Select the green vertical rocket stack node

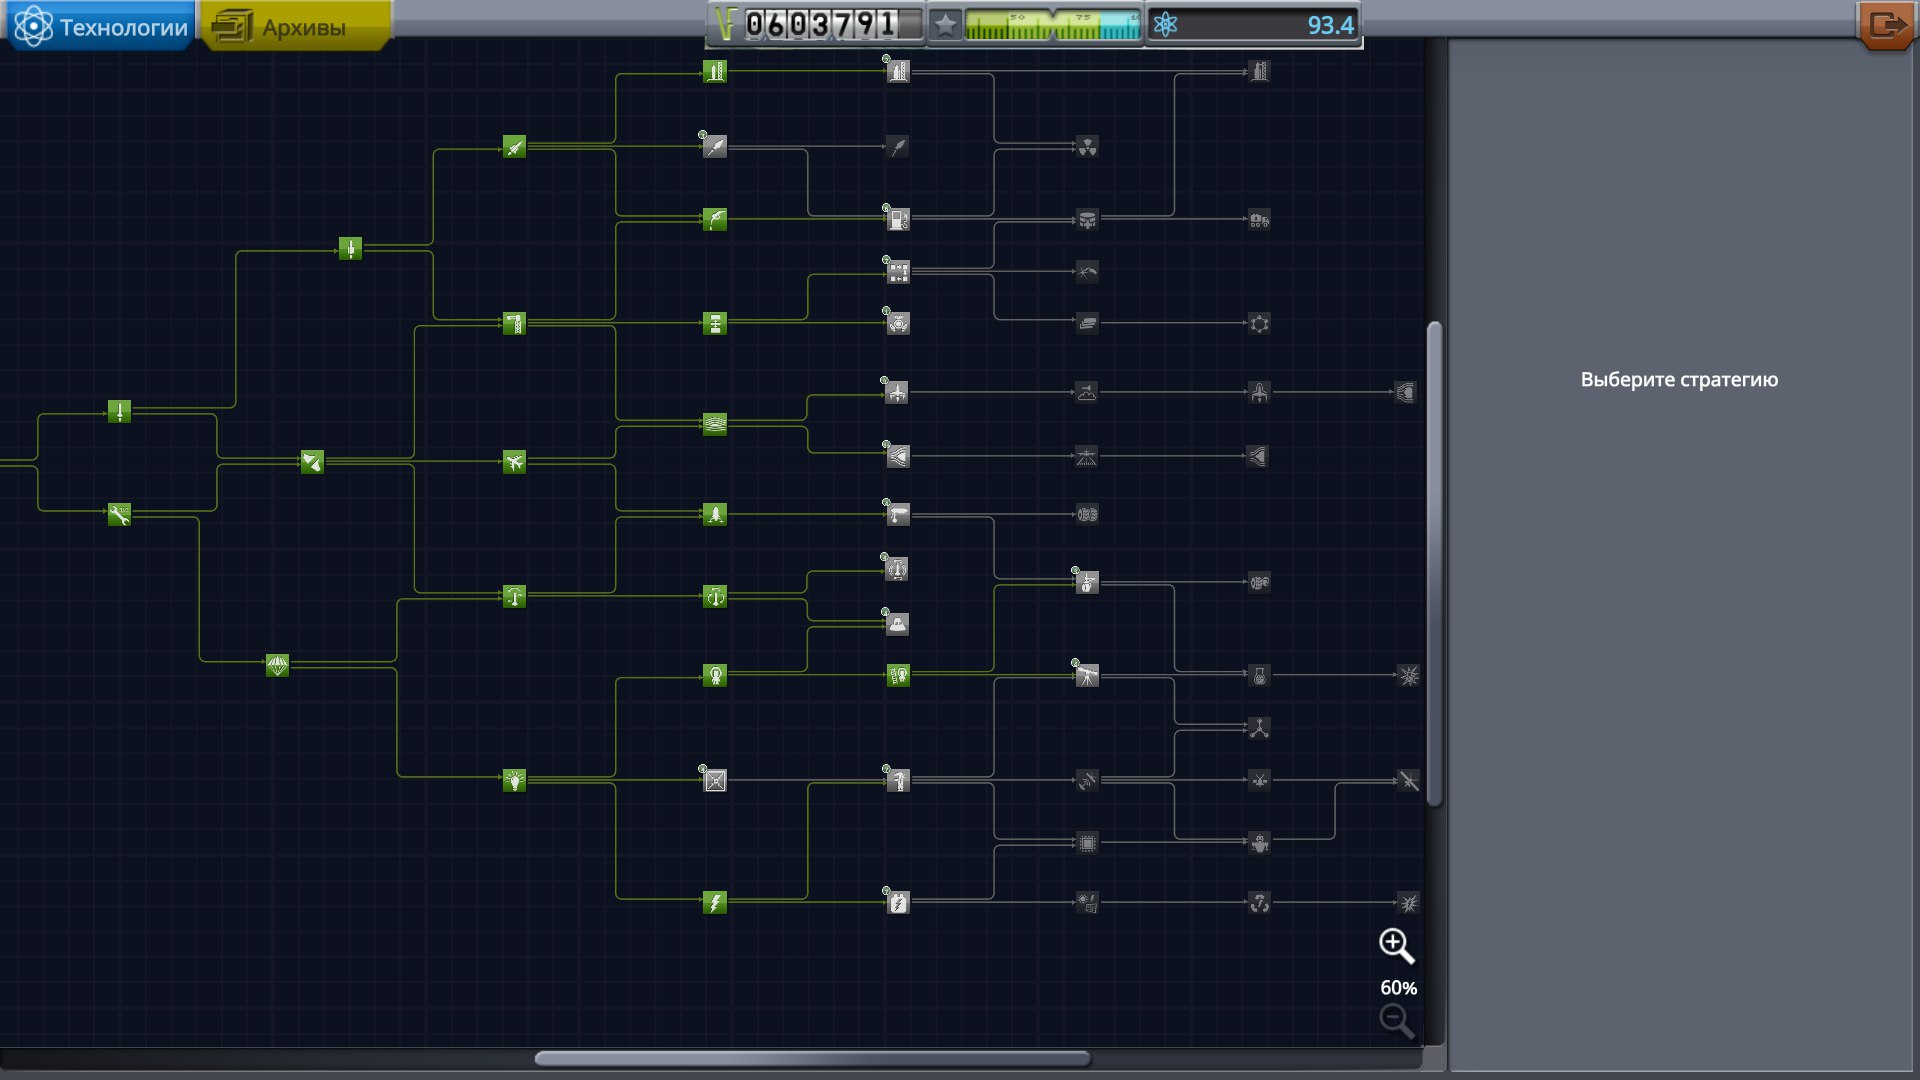(x=350, y=248)
